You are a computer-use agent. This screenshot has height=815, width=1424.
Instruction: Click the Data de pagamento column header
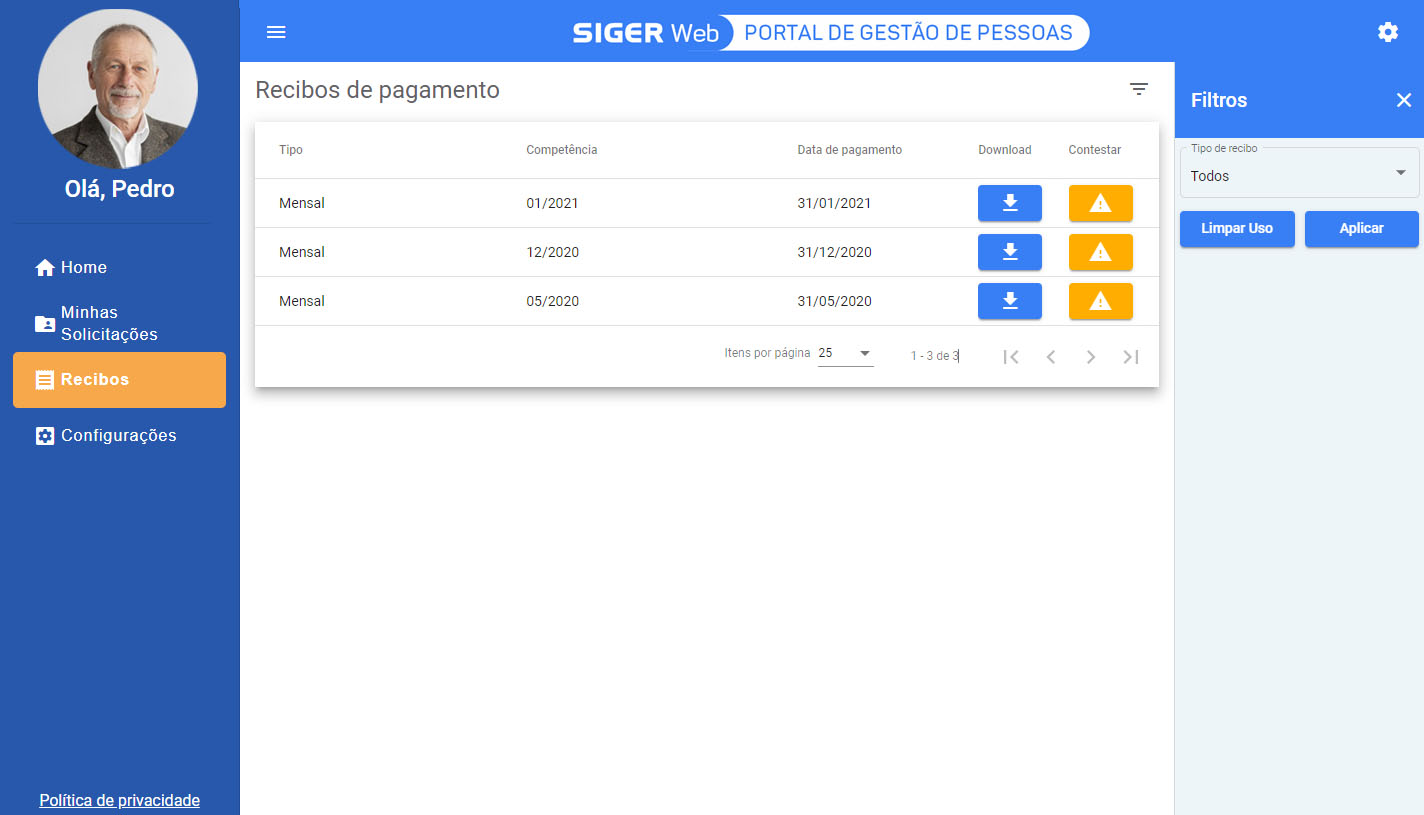pos(850,150)
